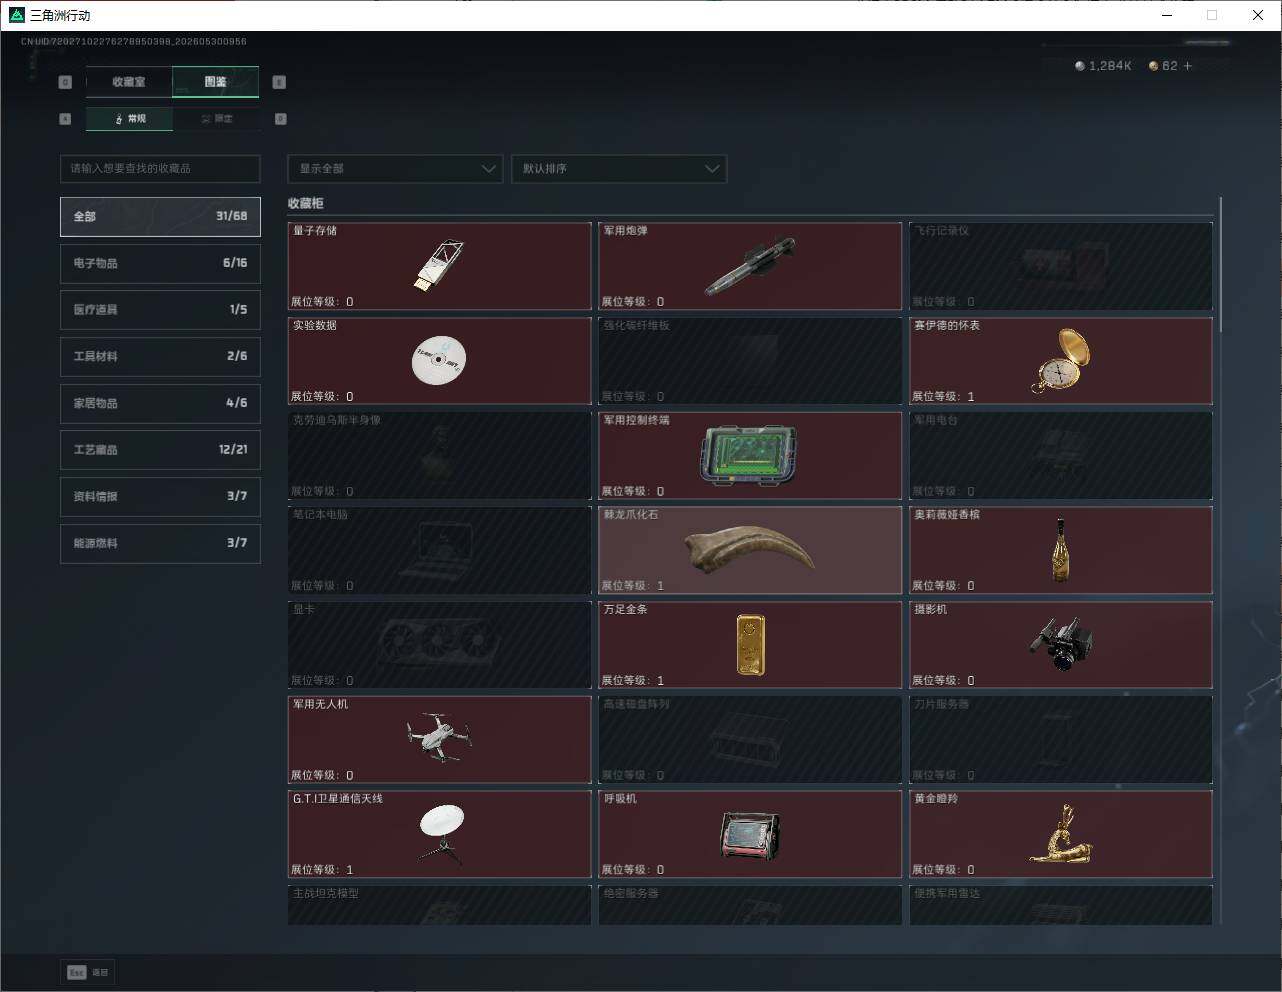
Task: Click the 收藏柜 section heading
Action: point(306,203)
